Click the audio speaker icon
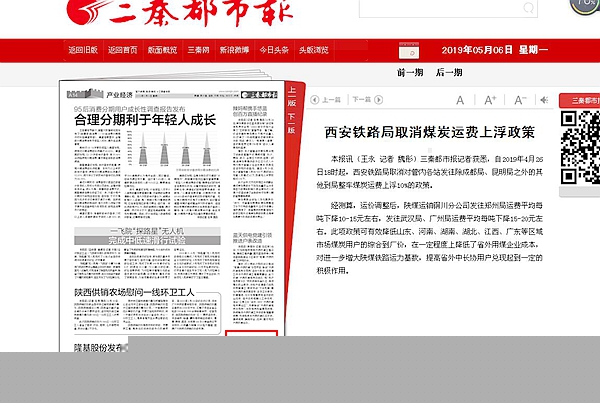 click(x=544, y=100)
